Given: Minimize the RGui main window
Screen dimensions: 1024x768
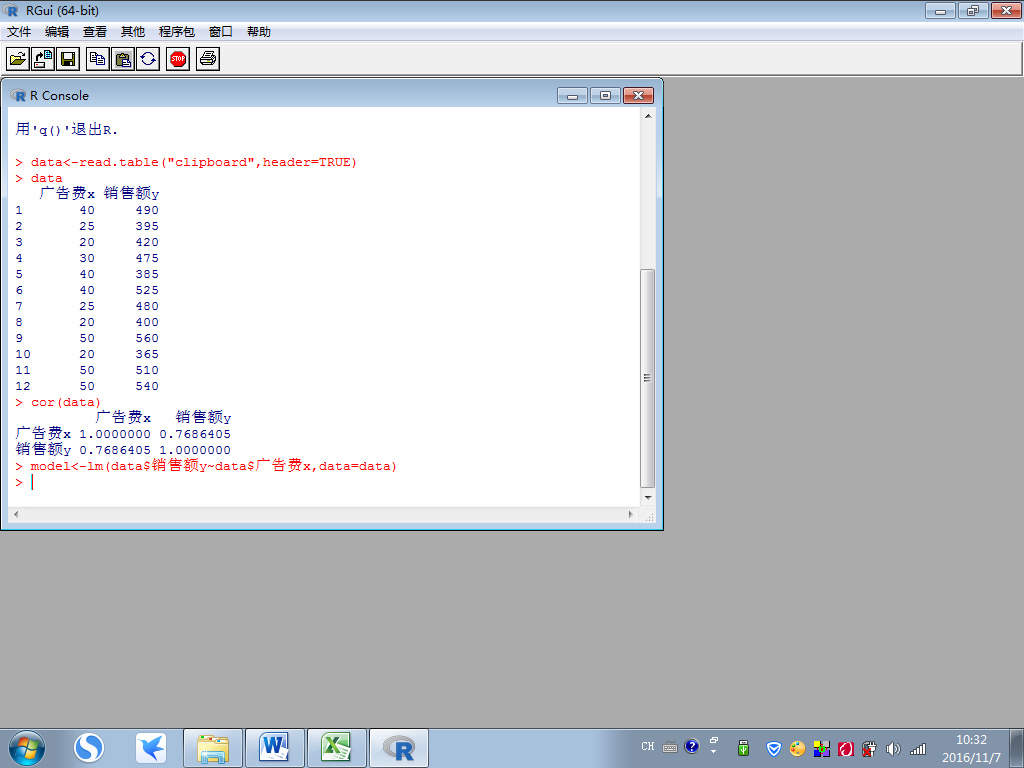Looking at the screenshot, I should 940,10.
